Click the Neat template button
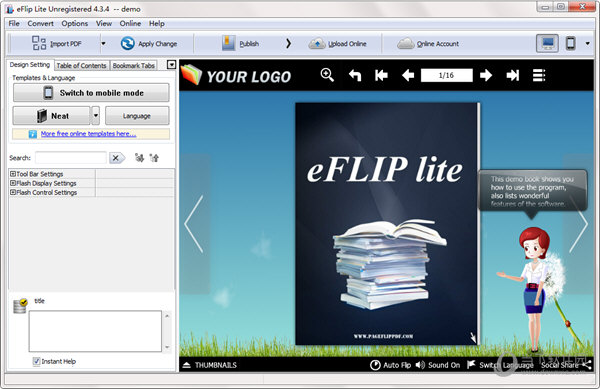 pyautogui.click(x=51, y=116)
